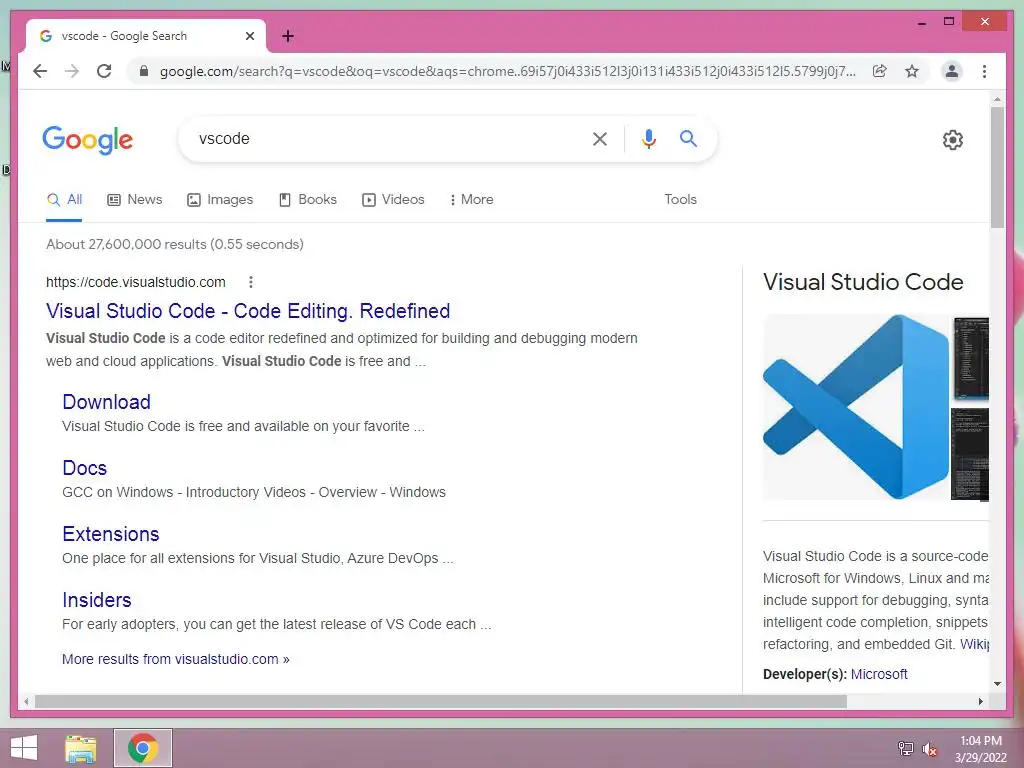The height and width of the screenshot is (768, 1024).
Task: Switch to the Images tab
Action: coord(220,199)
